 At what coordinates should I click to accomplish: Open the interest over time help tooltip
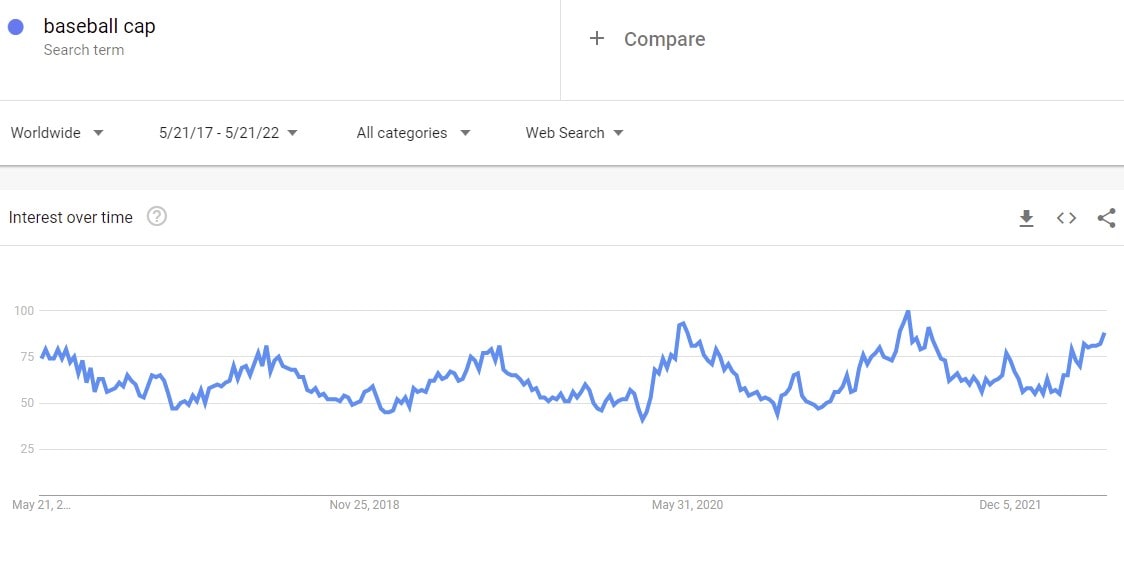click(157, 217)
